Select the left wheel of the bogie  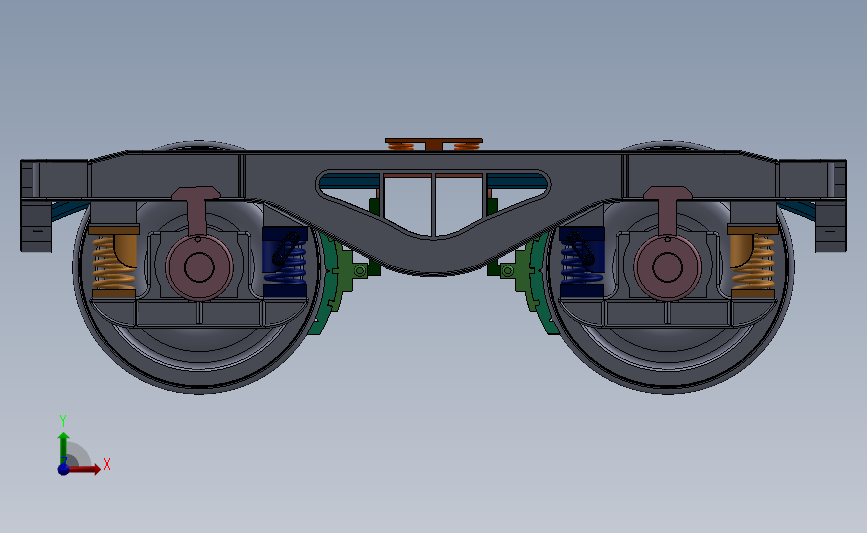point(199,359)
